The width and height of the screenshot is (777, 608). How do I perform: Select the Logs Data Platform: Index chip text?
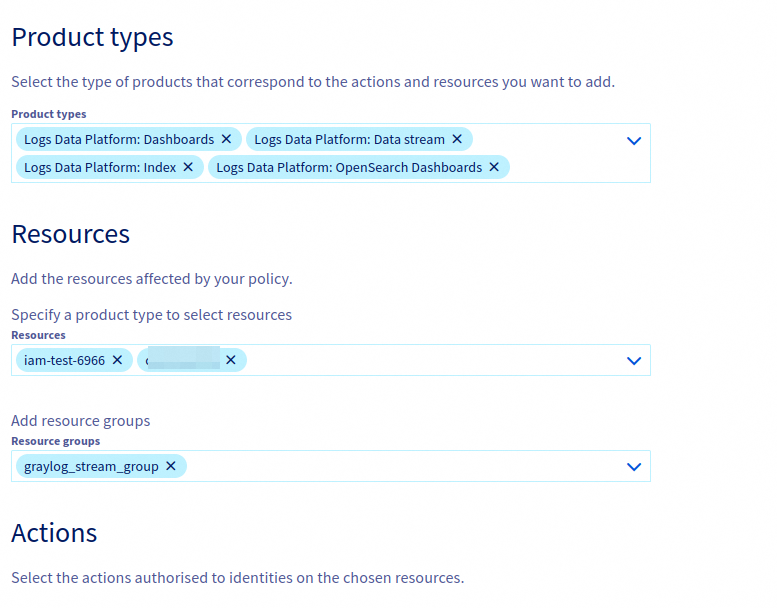[x=100, y=168]
